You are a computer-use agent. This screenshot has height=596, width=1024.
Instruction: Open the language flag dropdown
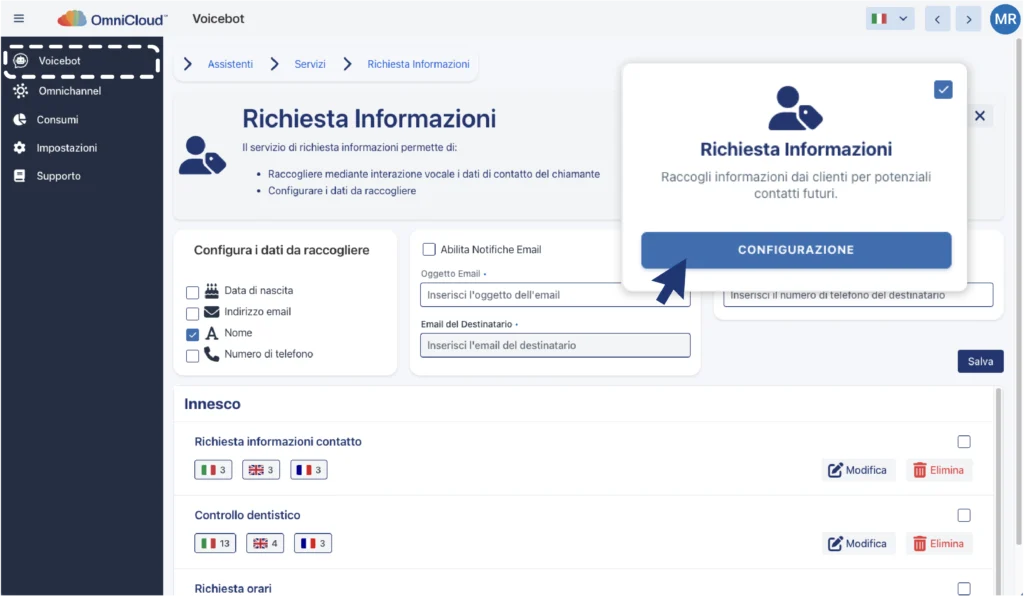click(x=890, y=19)
